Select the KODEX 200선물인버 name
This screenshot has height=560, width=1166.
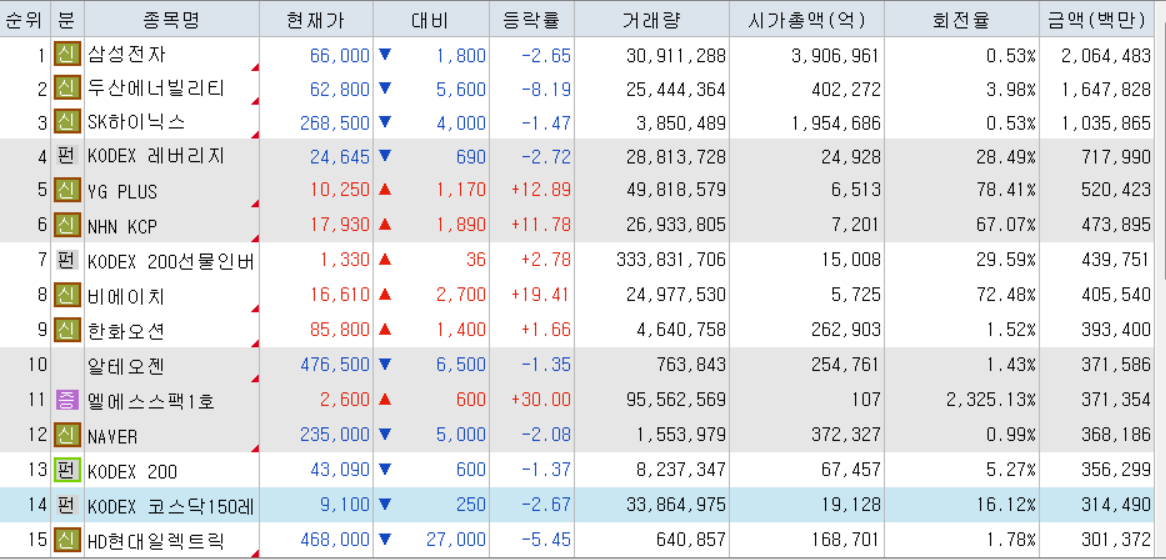pyautogui.click(x=172, y=261)
